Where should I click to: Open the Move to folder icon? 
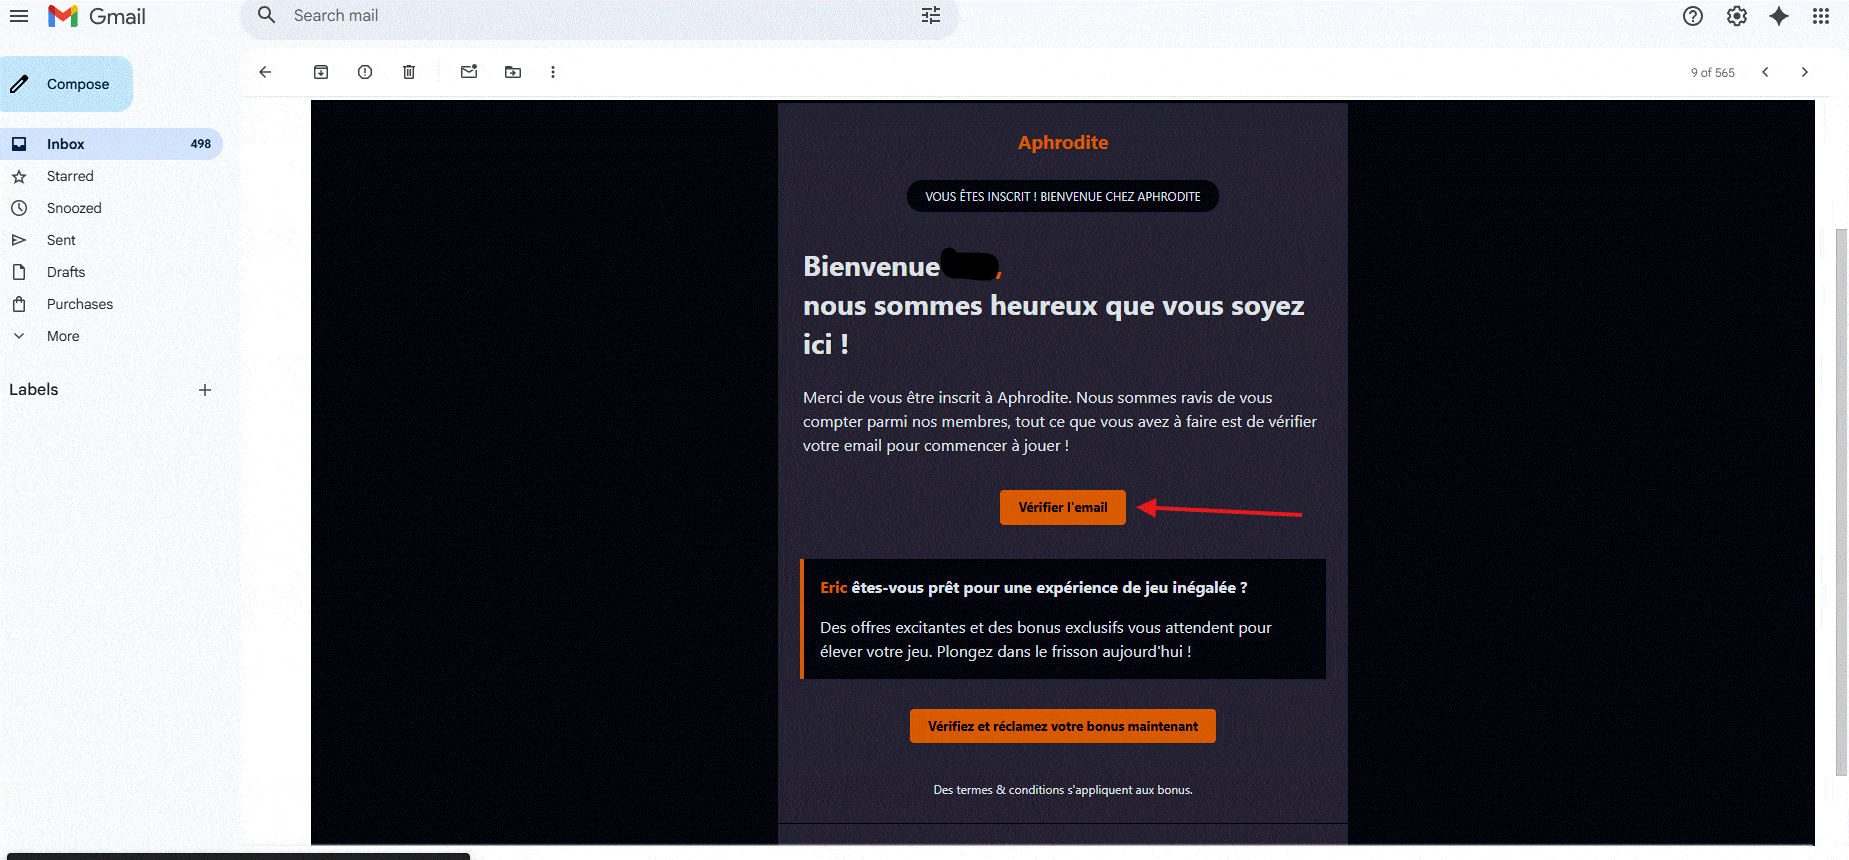click(x=513, y=72)
